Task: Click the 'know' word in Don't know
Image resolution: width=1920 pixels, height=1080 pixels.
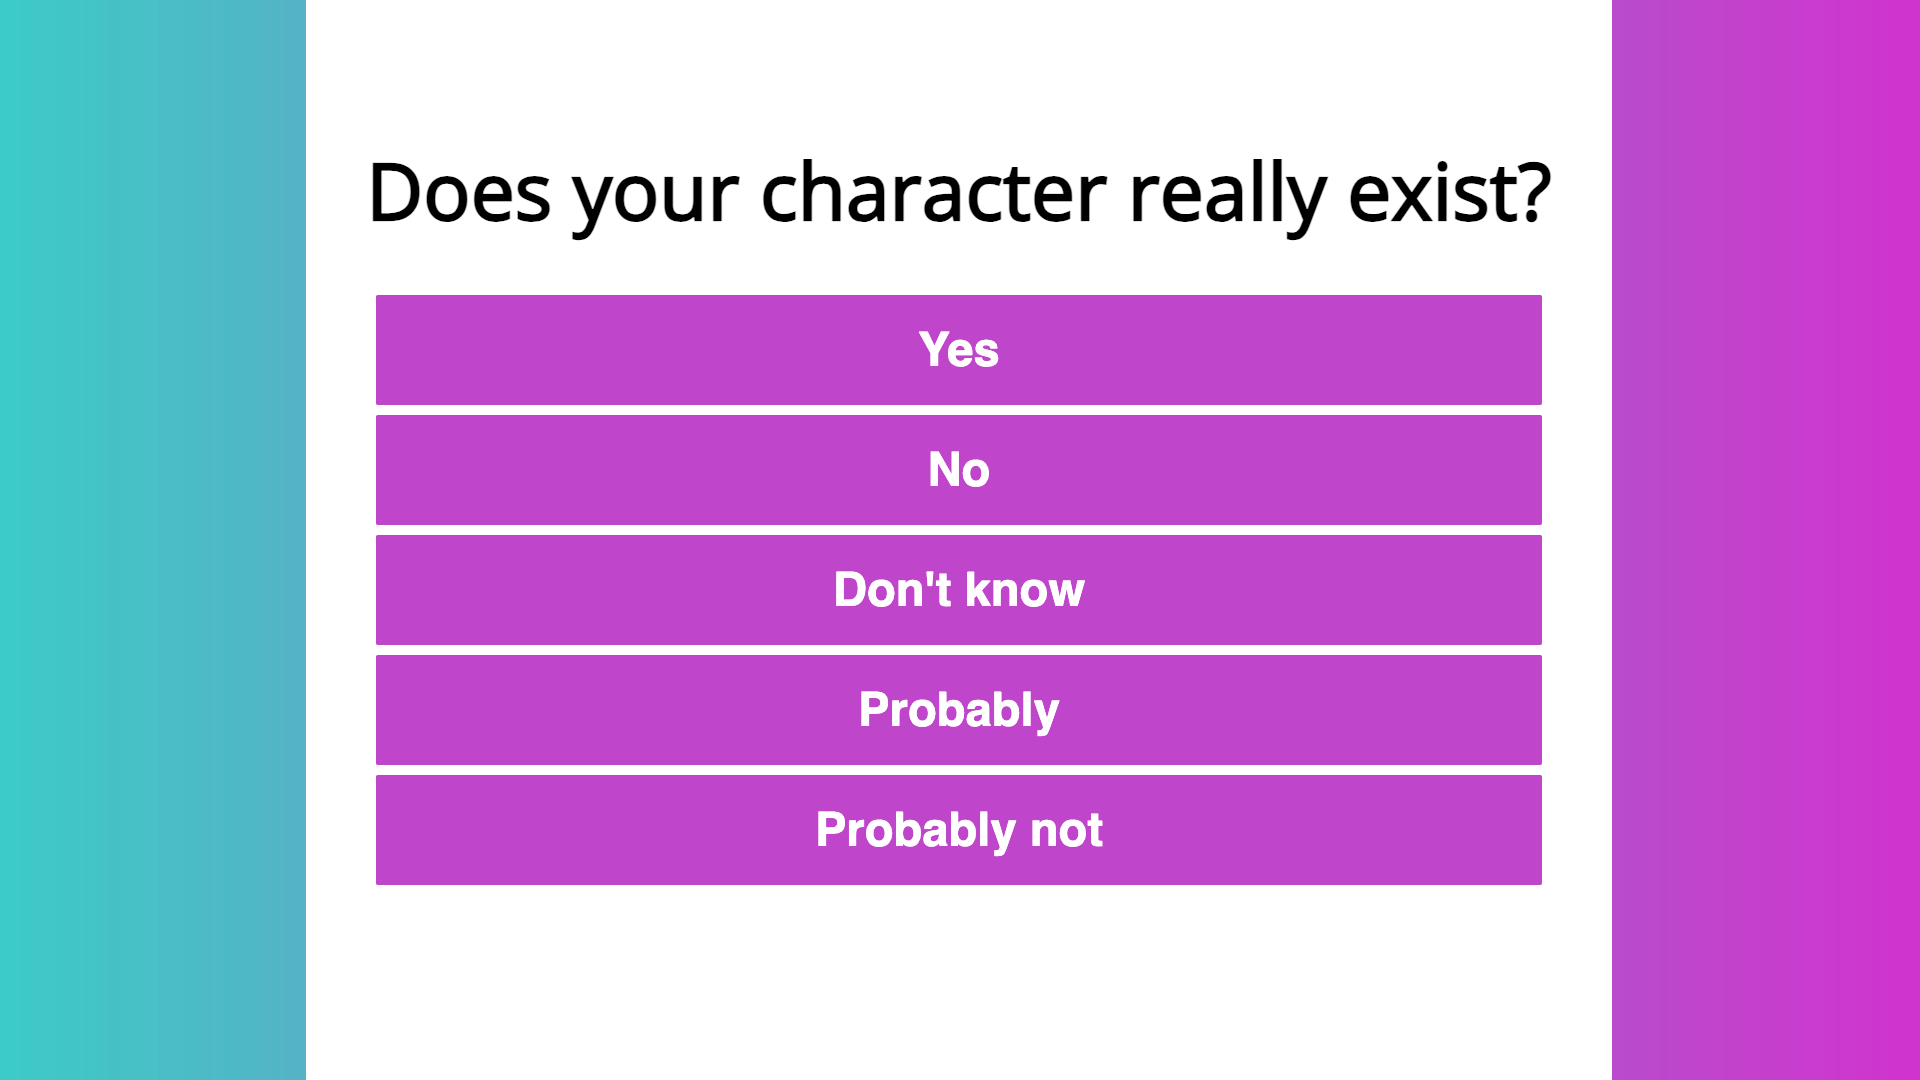Action: (1025, 590)
